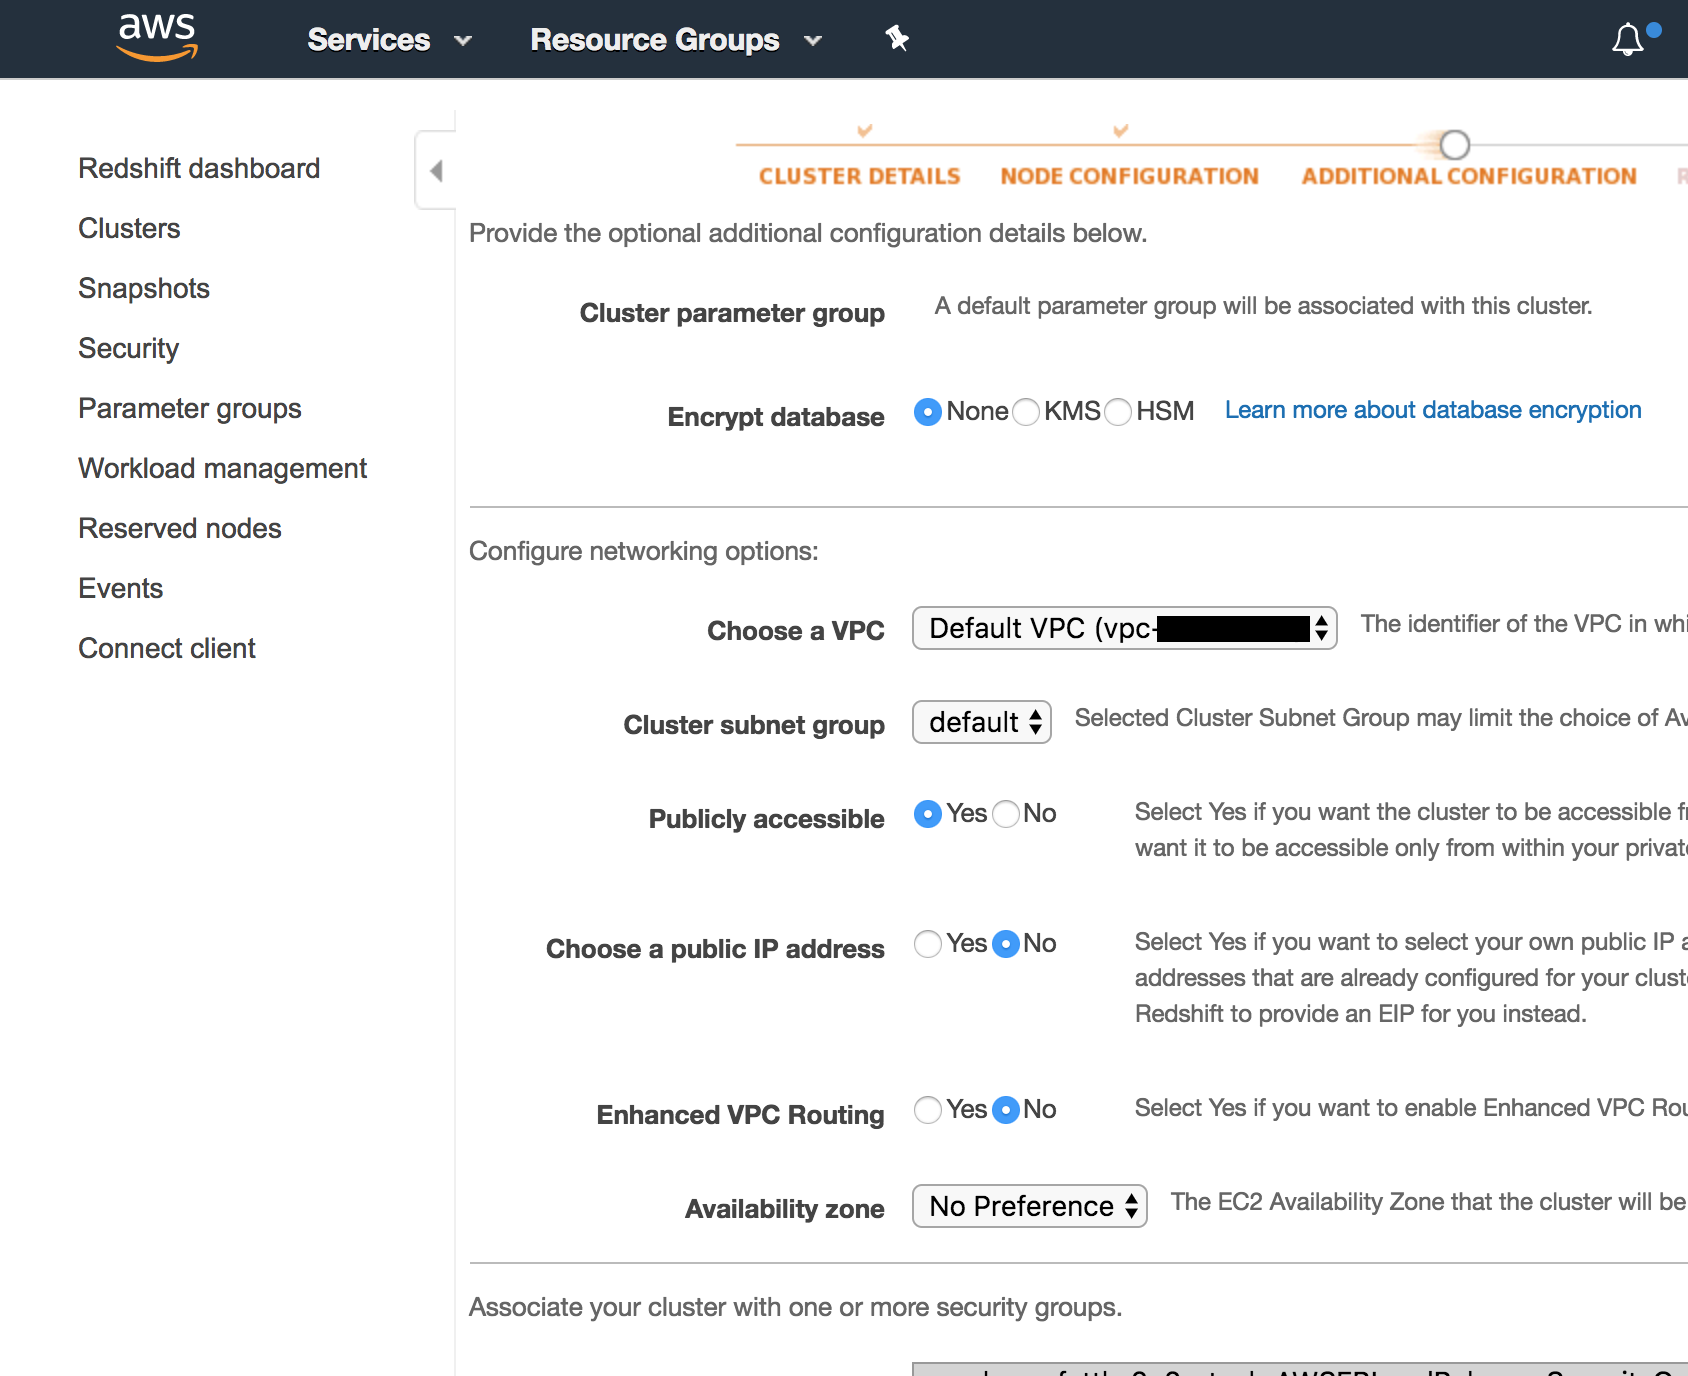This screenshot has width=1688, height=1376.
Task: Navigate to Parameter groups in sidebar
Action: 190,409
